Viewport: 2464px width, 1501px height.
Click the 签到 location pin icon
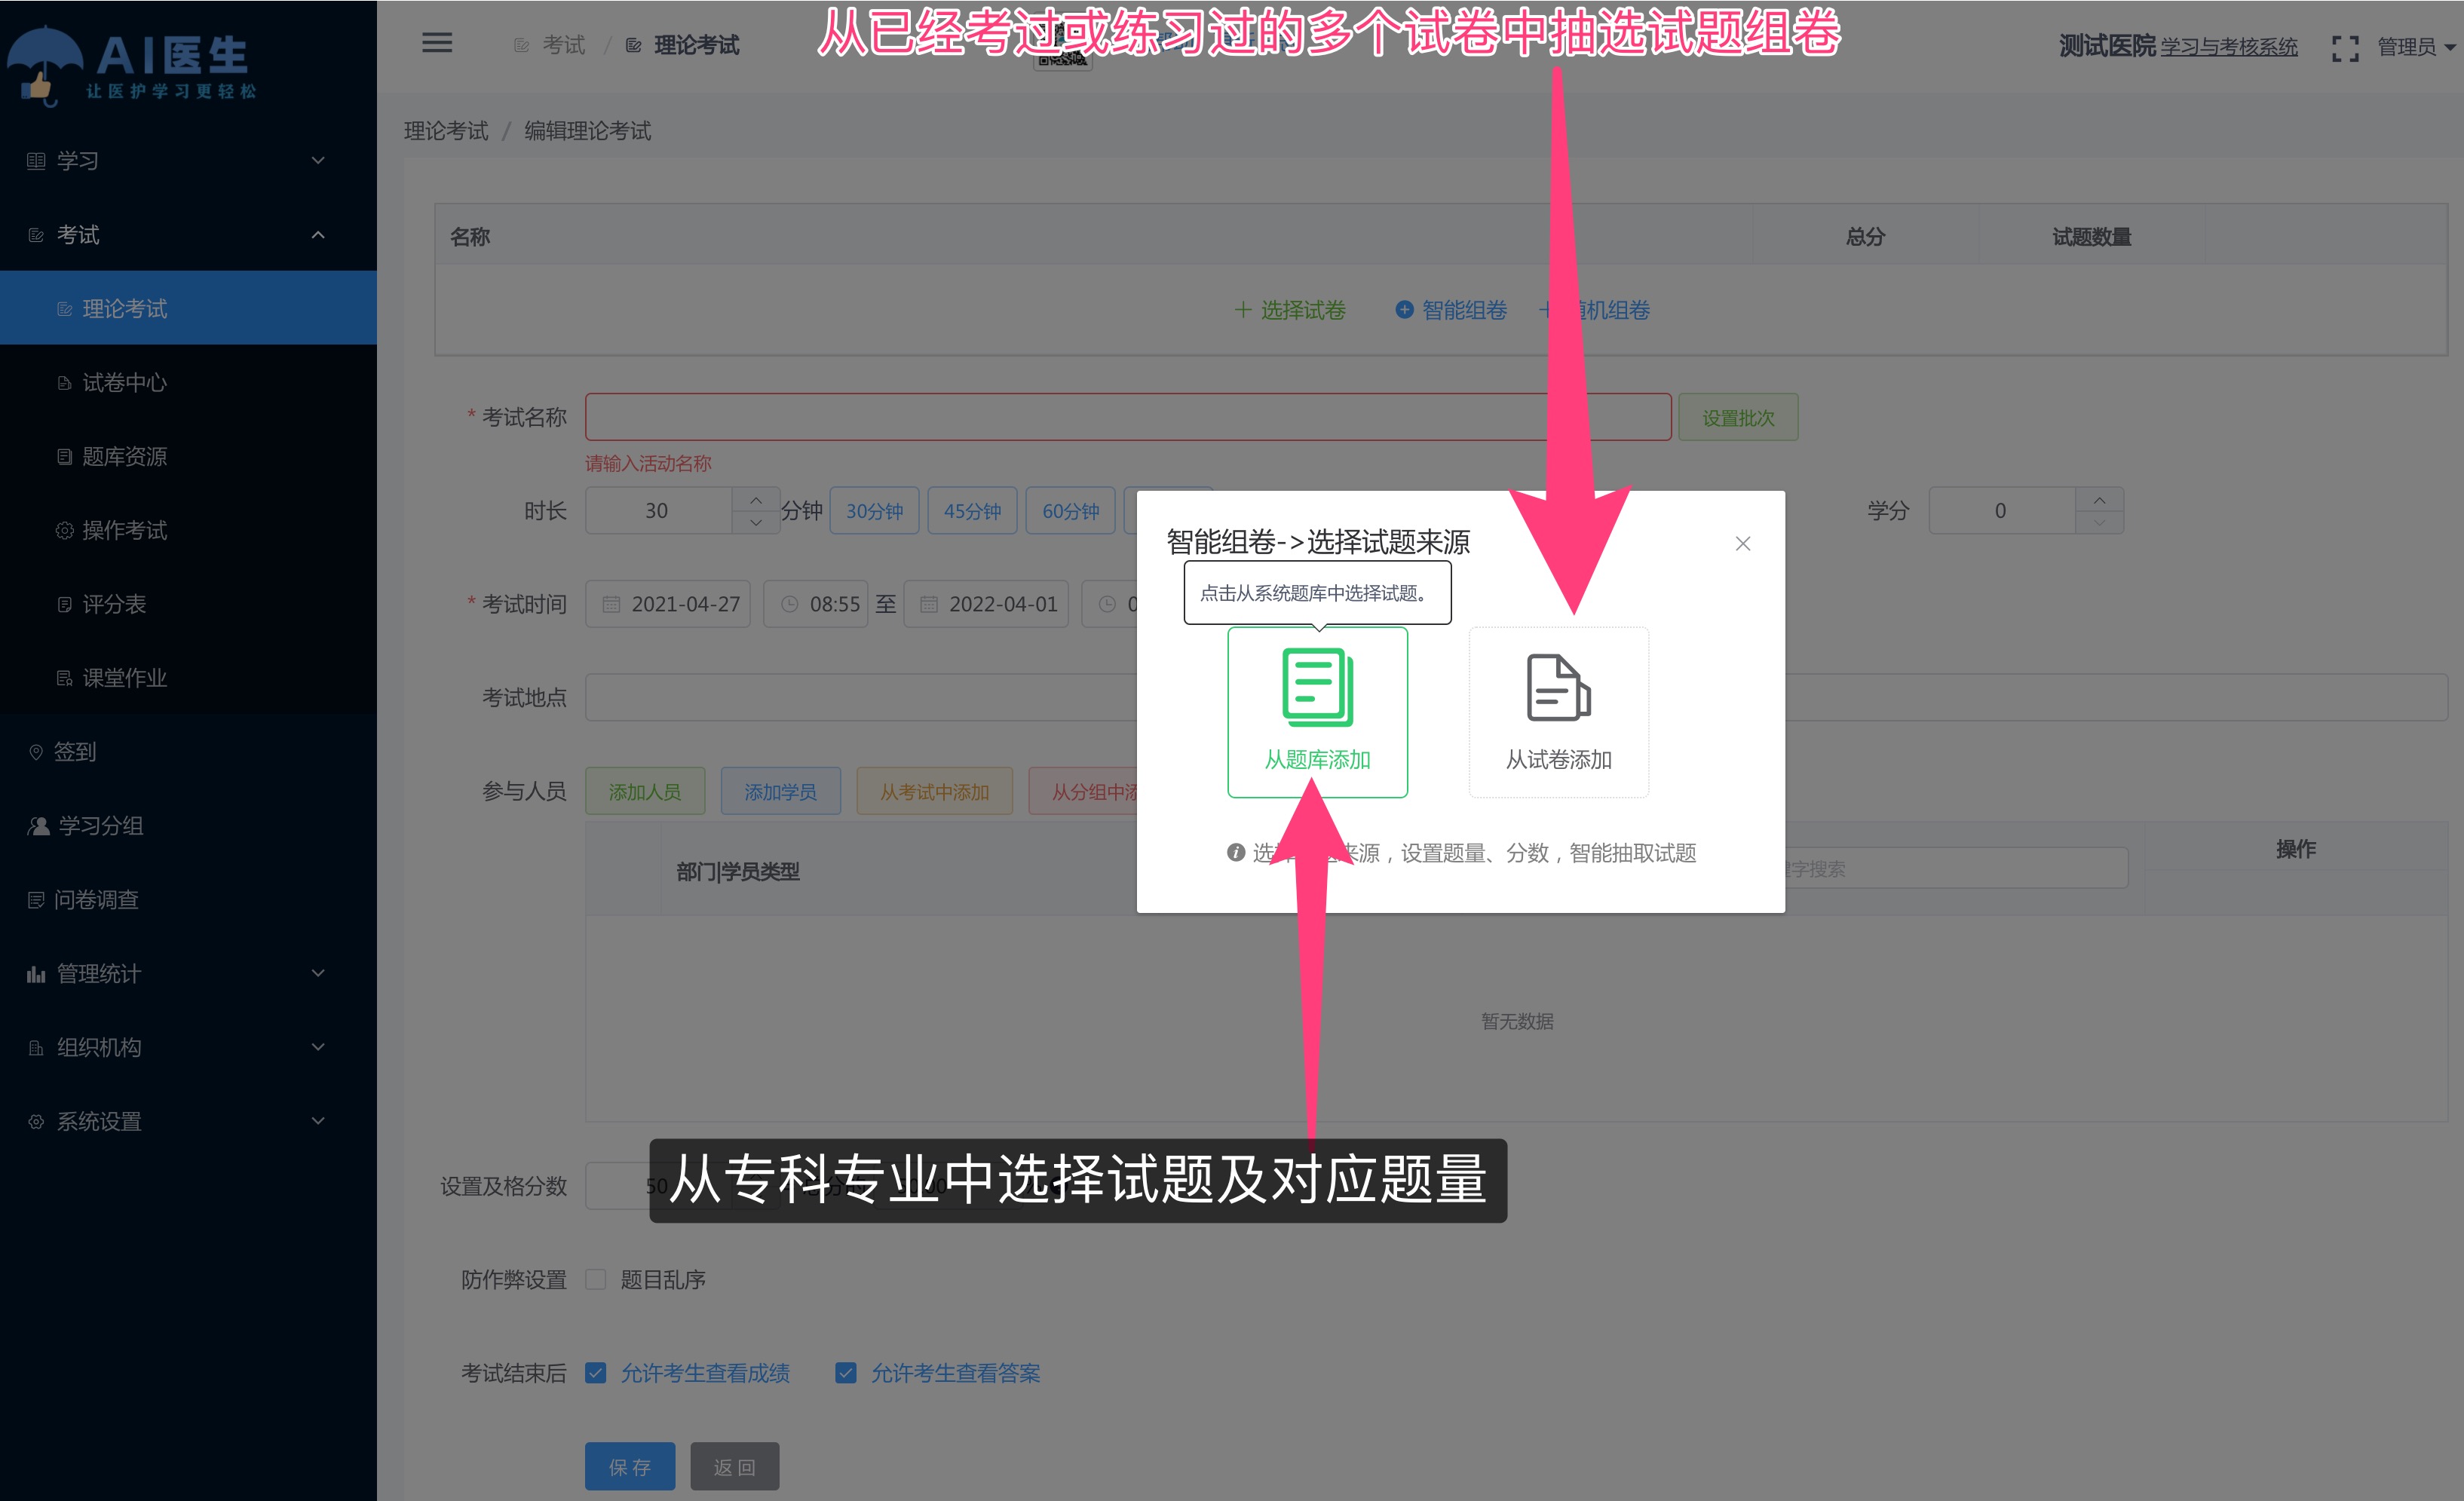36,752
